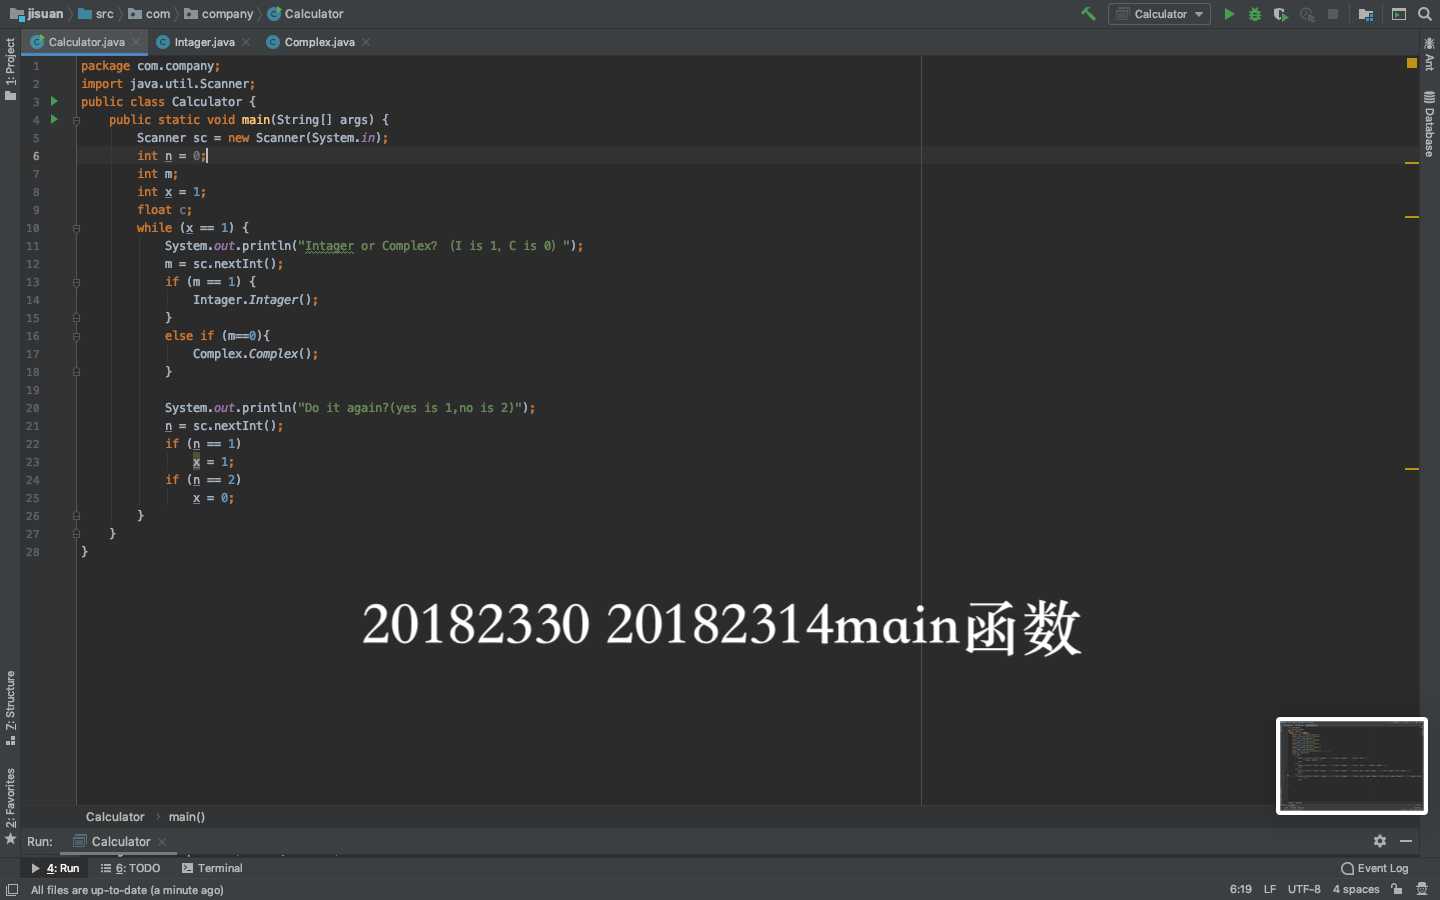
Task: Open the Run Anything terminal icon
Action: (x=1399, y=14)
